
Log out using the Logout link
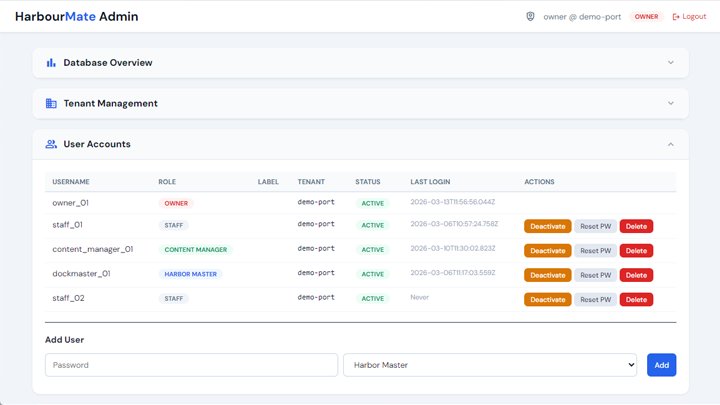click(689, 17)
